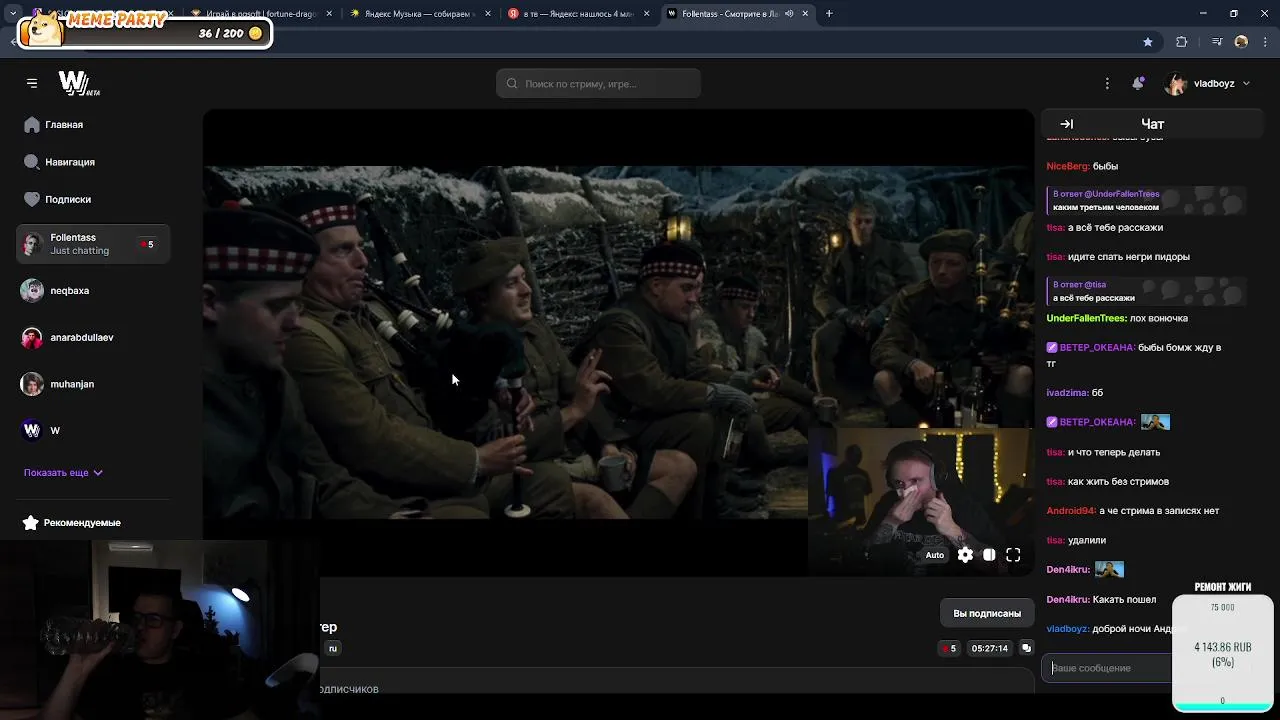Click the neqbaxa channel avatar
The width and height of the screenshot is (1280, 720).
tap(32, 291)
